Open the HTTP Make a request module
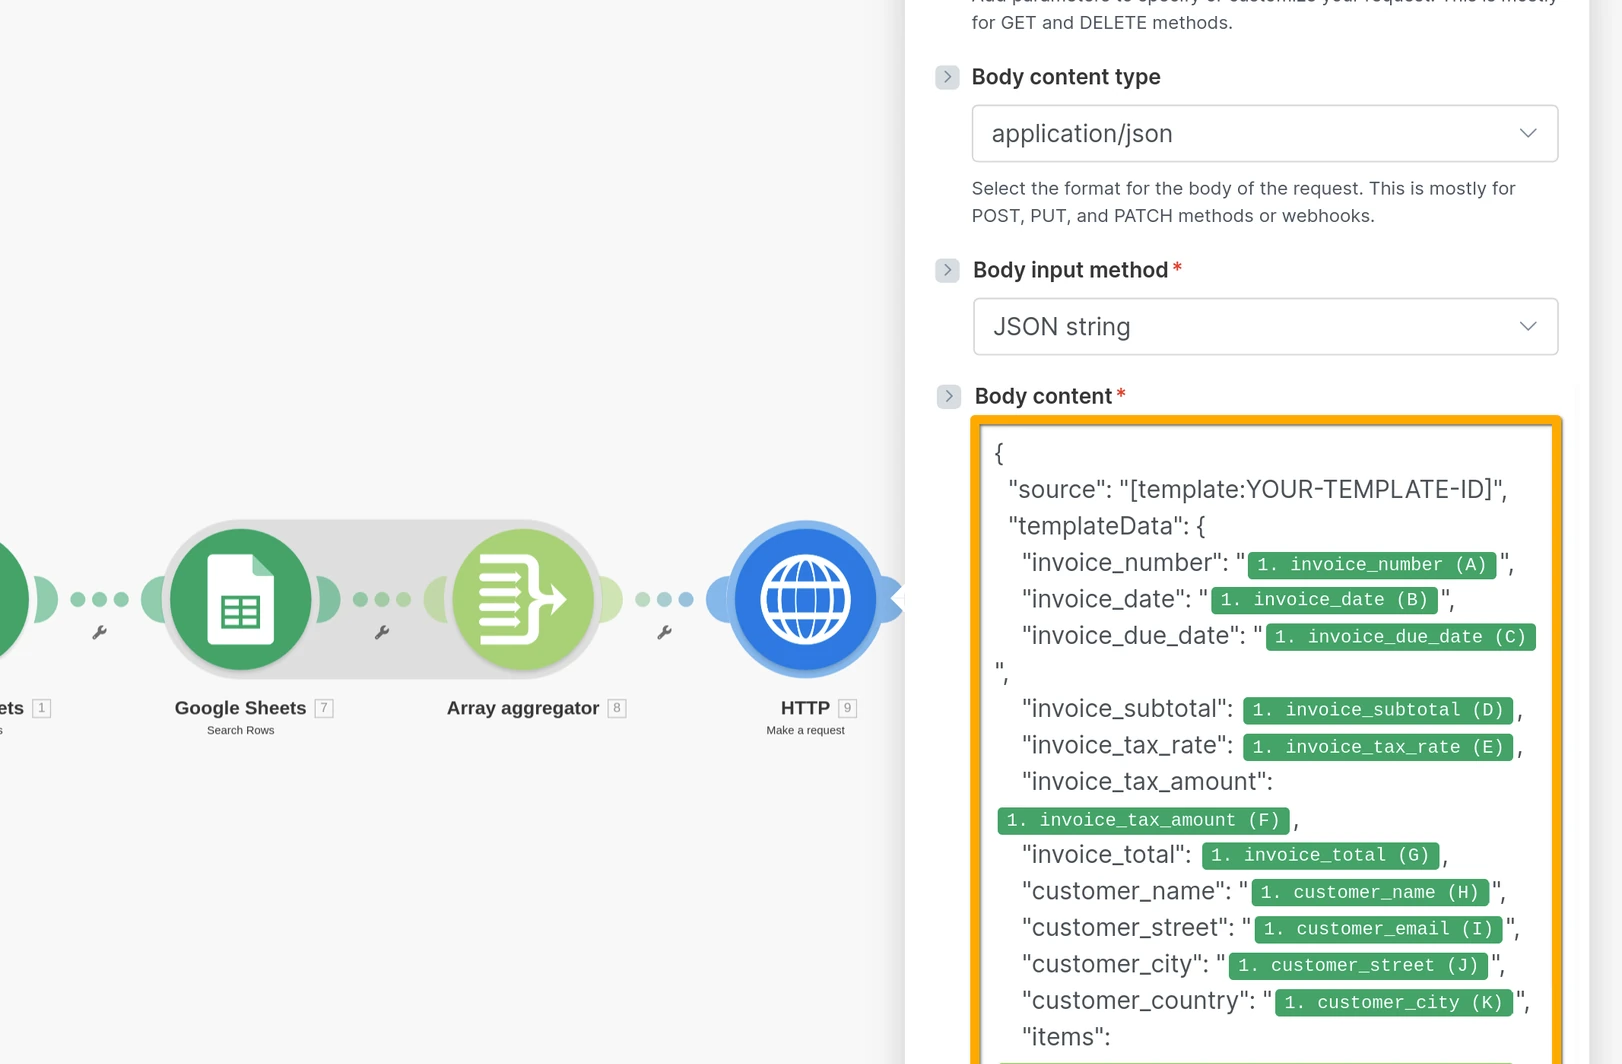 805,599
